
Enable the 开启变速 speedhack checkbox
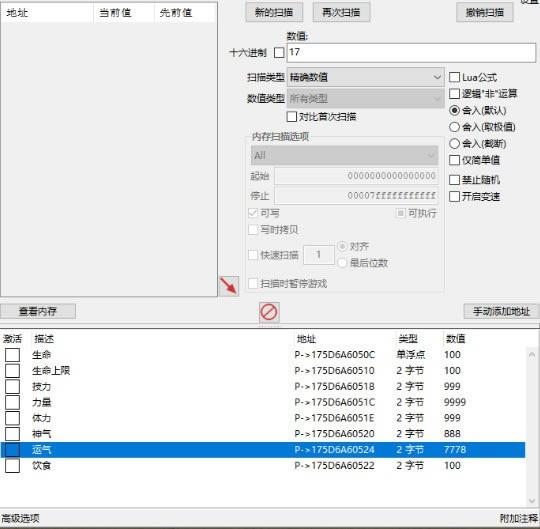[x=455, y=197]
